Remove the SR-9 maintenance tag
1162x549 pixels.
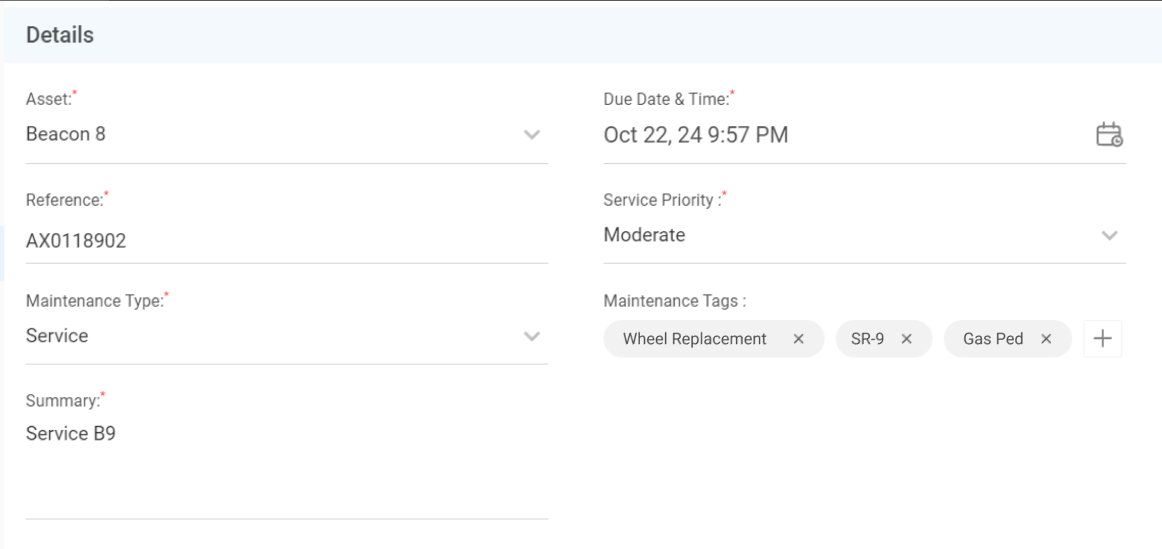(x=906, y=339)
